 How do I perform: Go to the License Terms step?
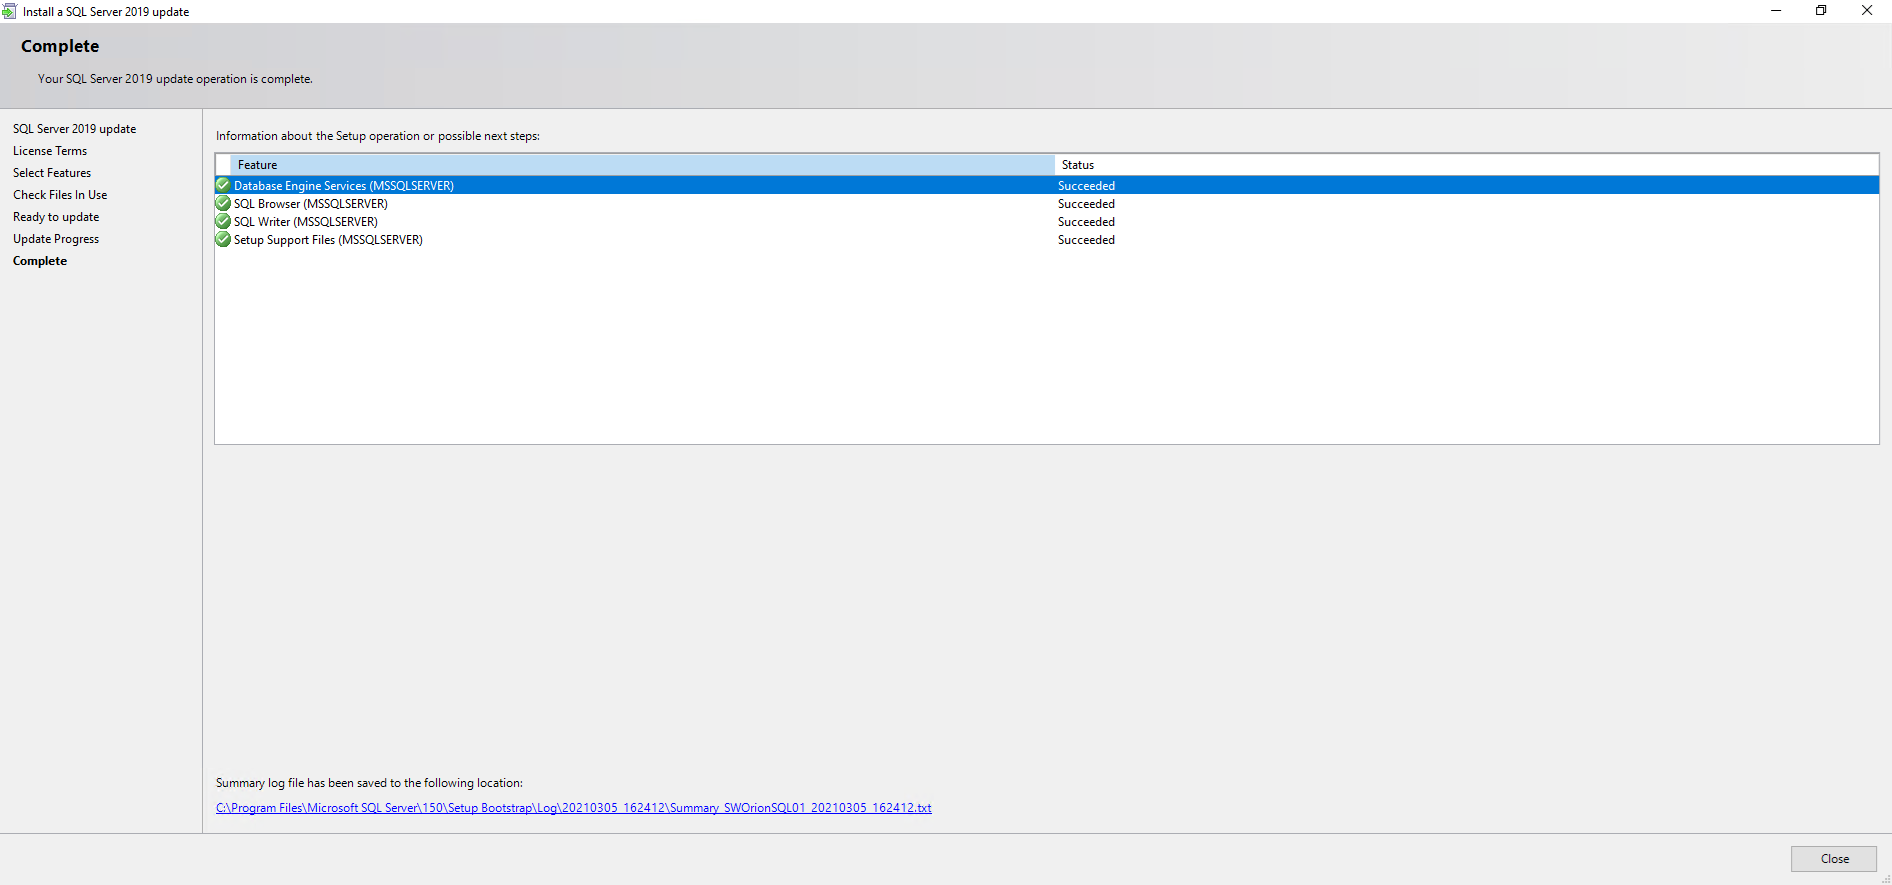click(50, 150)
